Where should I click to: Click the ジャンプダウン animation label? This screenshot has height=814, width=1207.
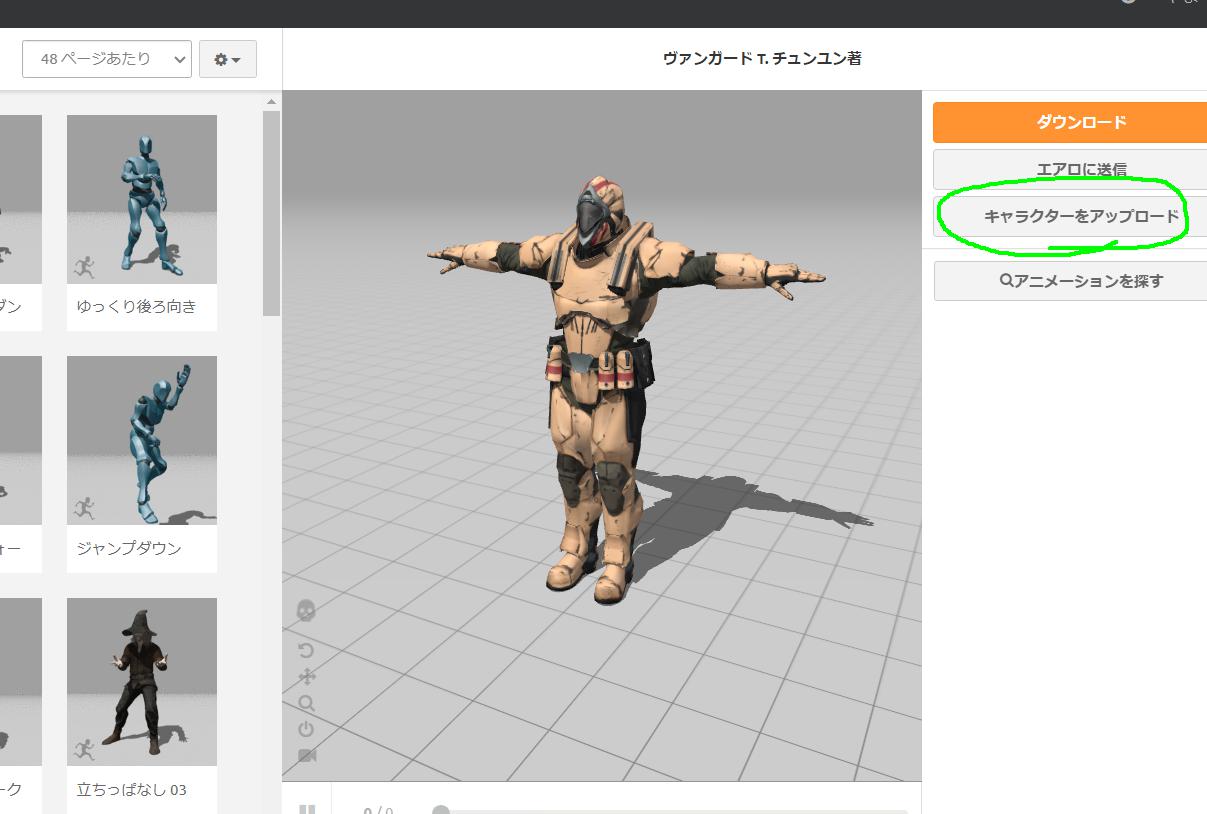click(129, 549)
